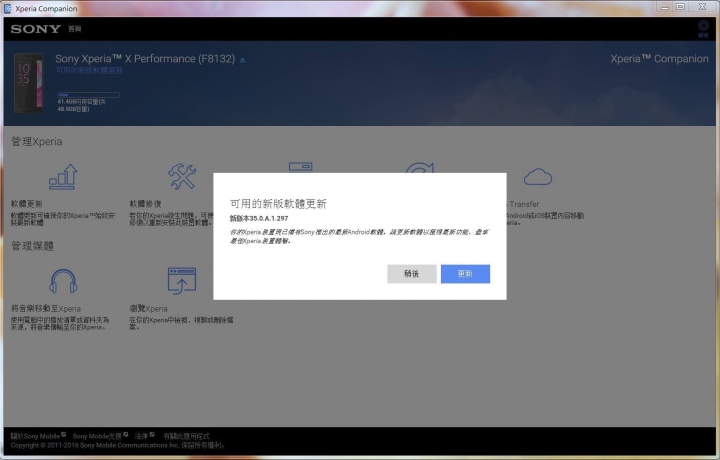Minimize the Xperia Companion window
720x460 pixels.
point(664,7)
